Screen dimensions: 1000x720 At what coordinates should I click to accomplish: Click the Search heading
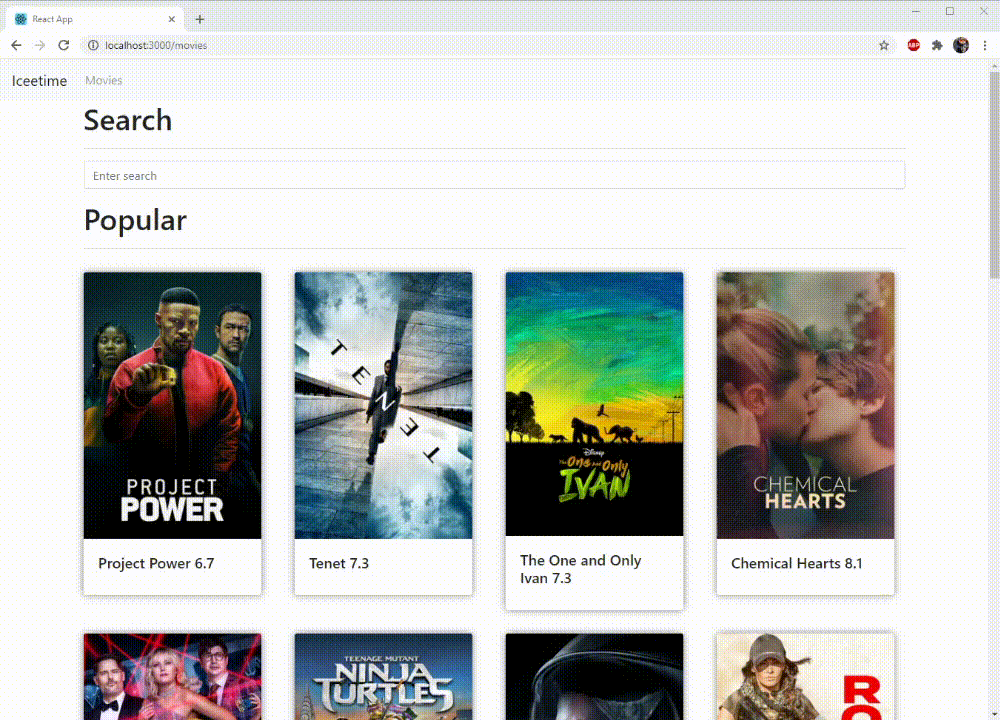coord(128,120)
